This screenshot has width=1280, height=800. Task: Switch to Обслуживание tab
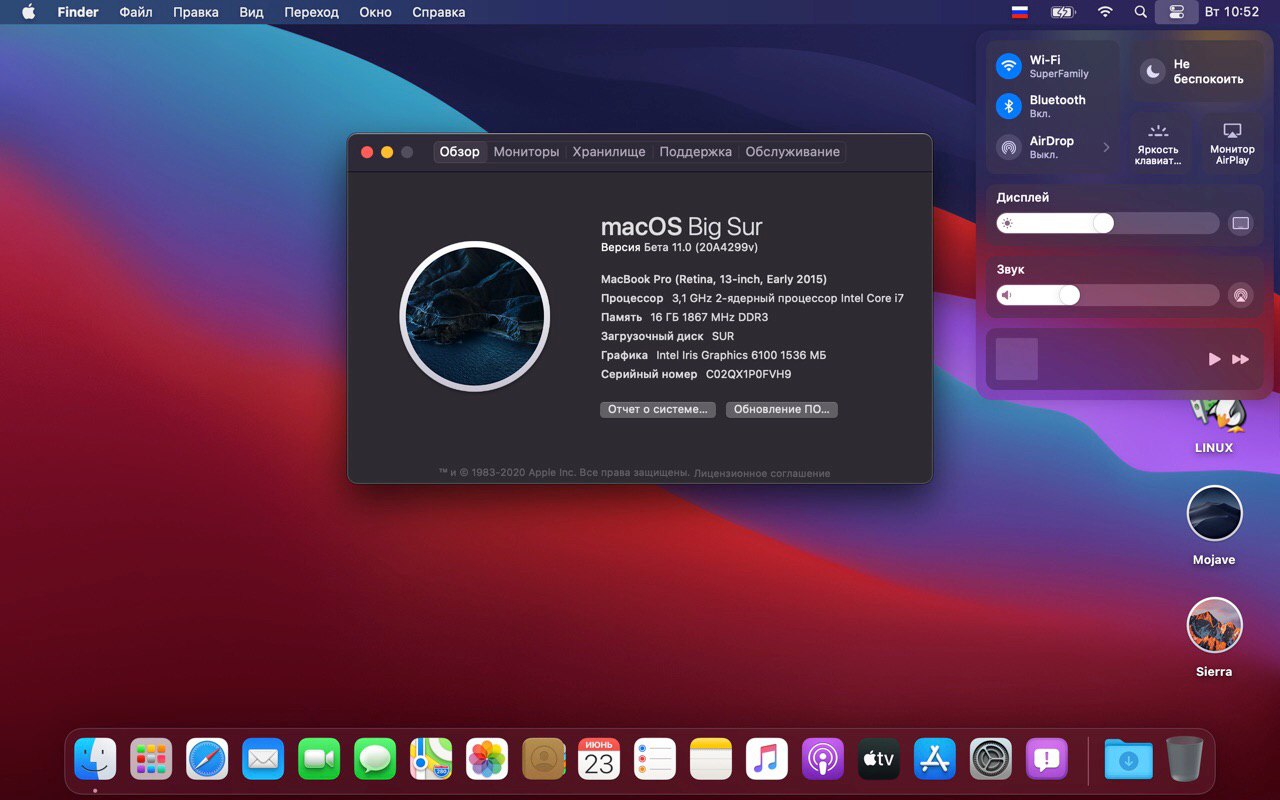pos(793,152)
